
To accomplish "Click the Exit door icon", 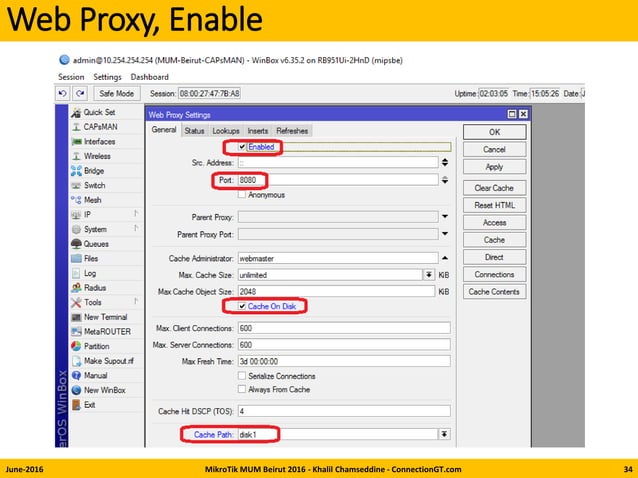I will click(76, 405).
